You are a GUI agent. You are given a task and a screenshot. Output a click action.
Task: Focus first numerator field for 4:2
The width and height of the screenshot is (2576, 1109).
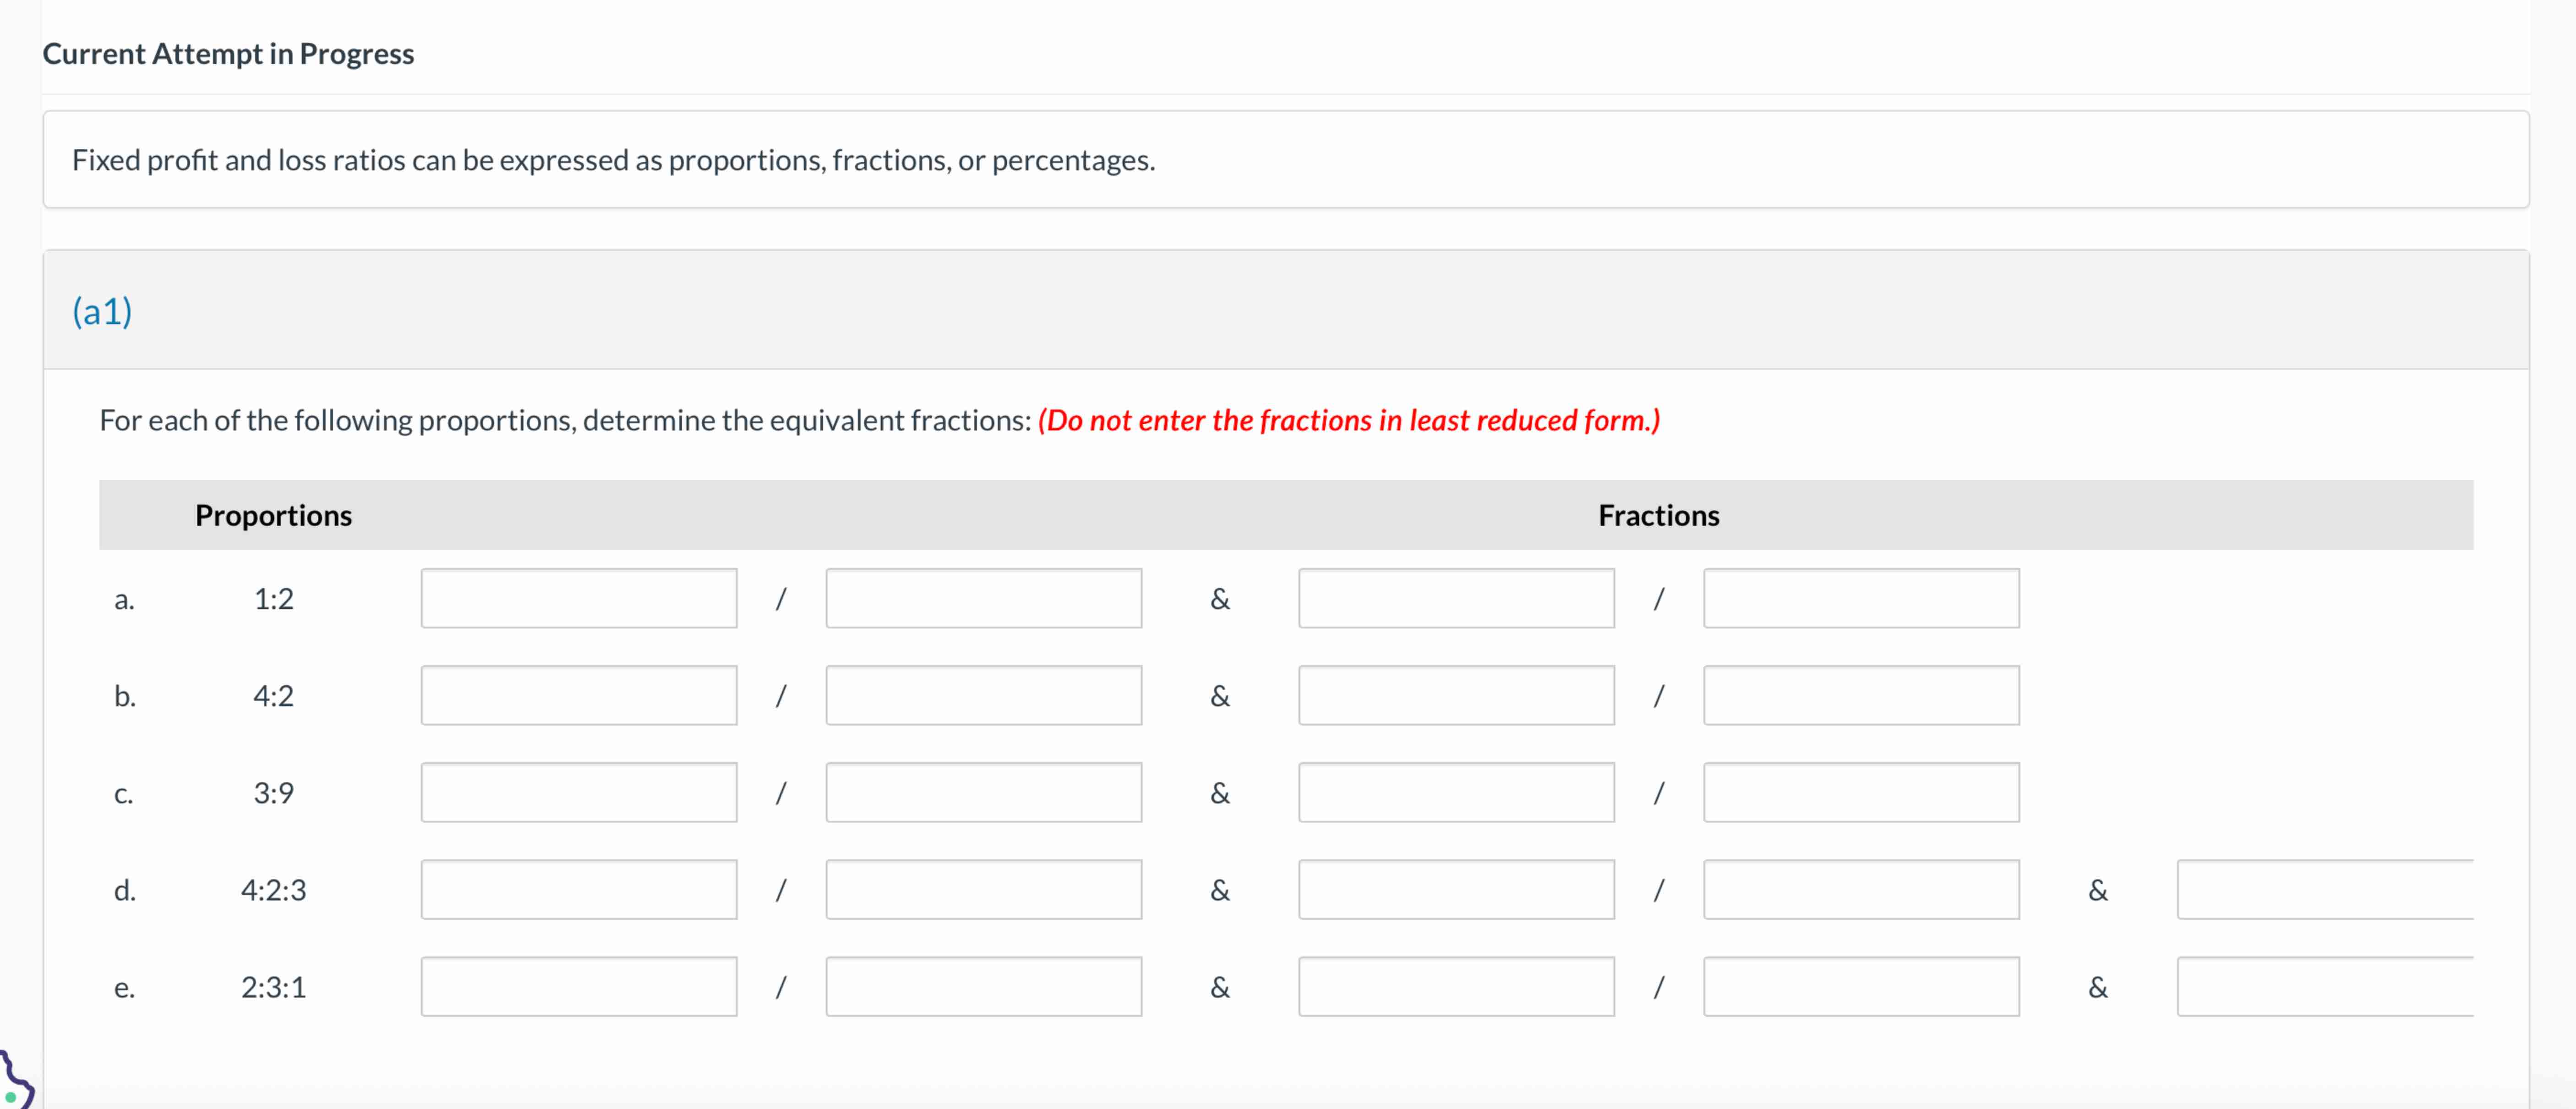click(579, 695)
